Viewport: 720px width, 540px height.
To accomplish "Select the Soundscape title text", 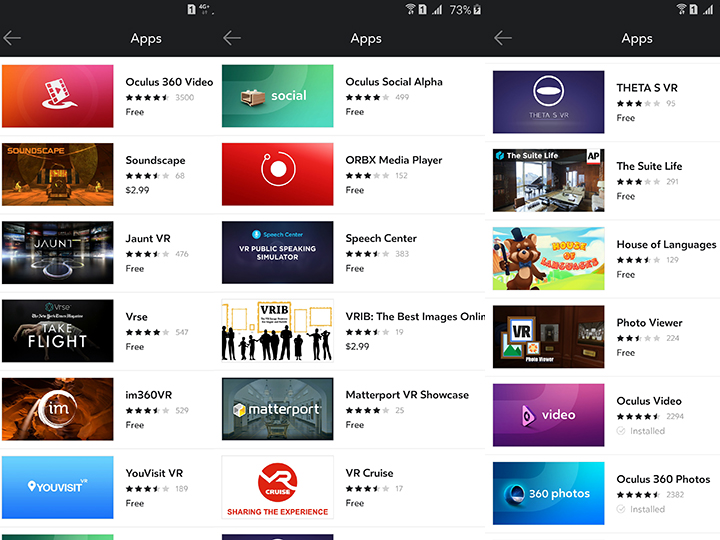I will pos(155,160).
